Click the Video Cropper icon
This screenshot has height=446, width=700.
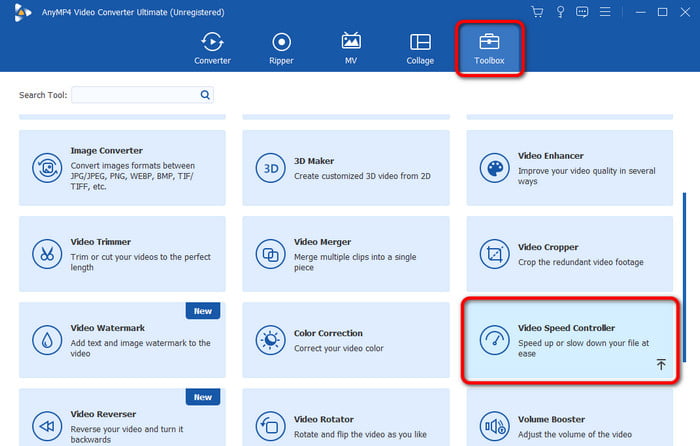[x=495, y=254]
